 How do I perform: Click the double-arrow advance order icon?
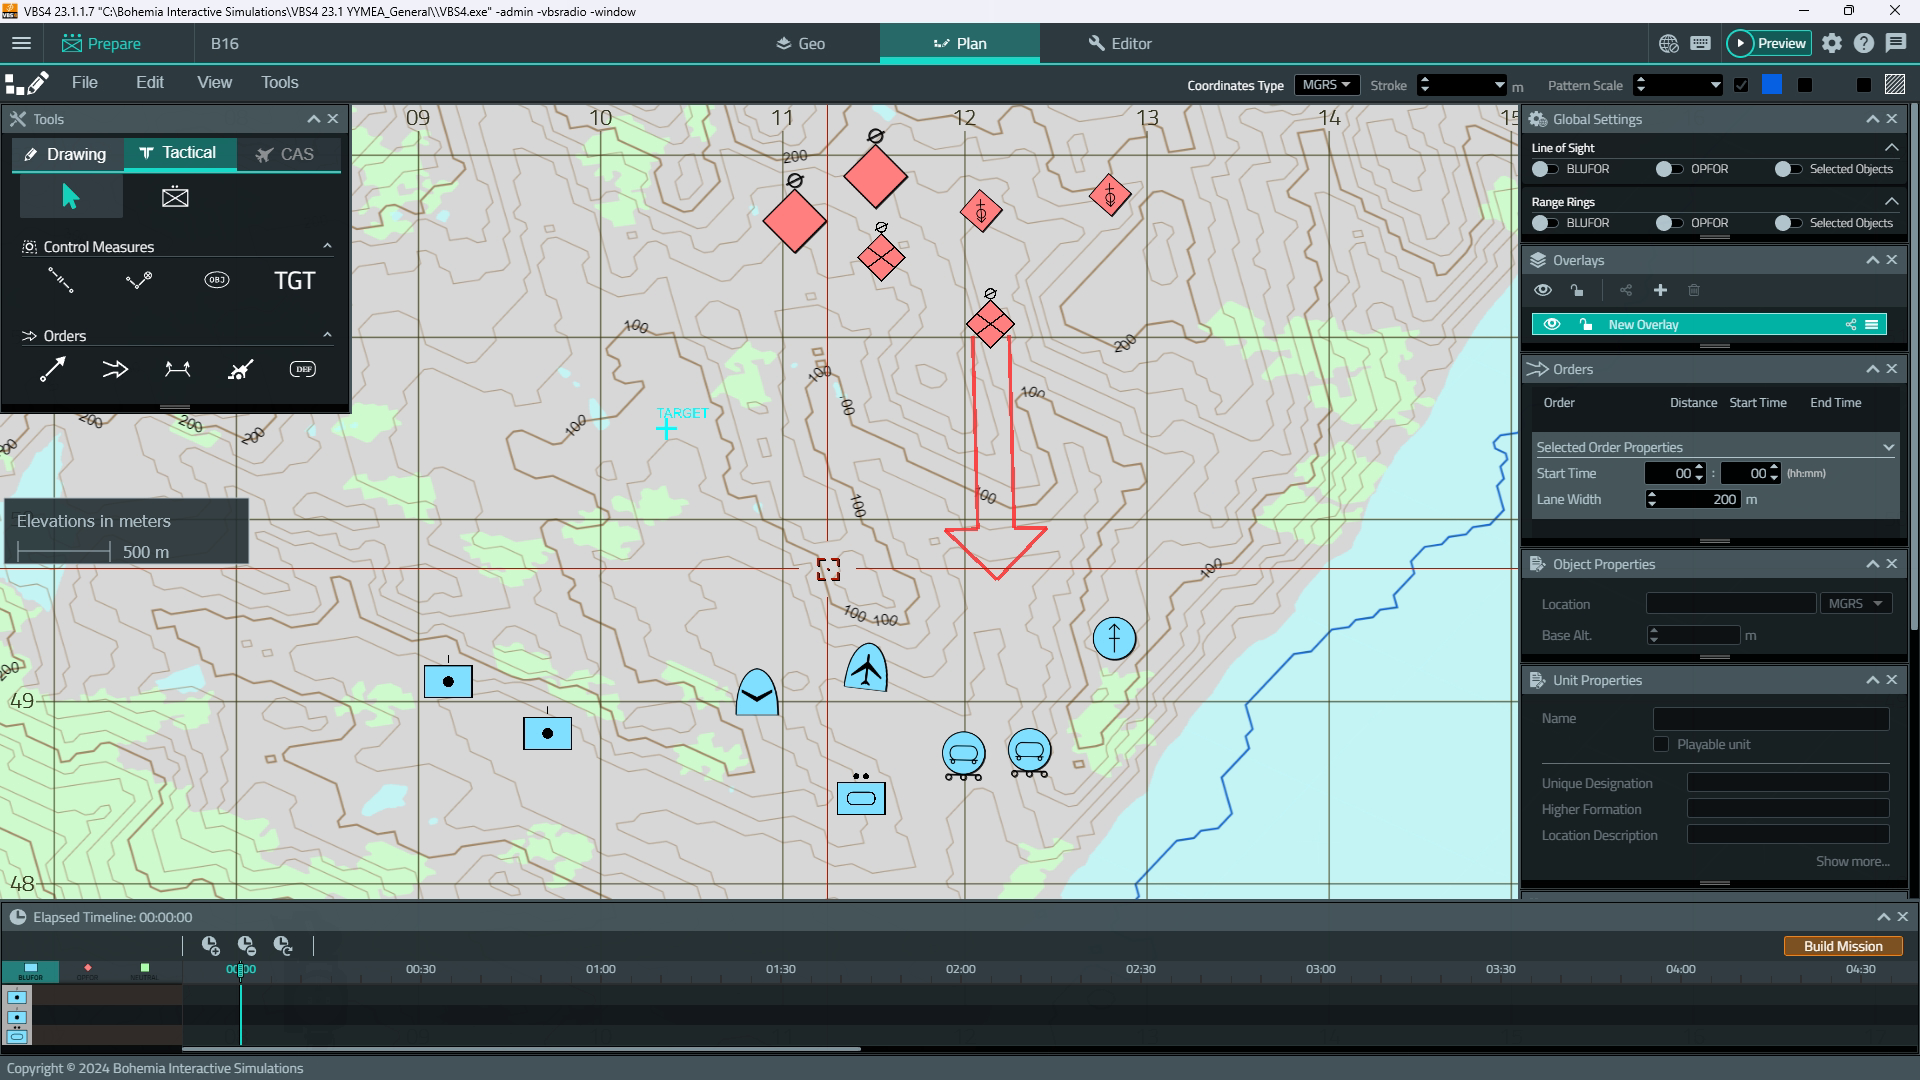[x=115, y=370]
